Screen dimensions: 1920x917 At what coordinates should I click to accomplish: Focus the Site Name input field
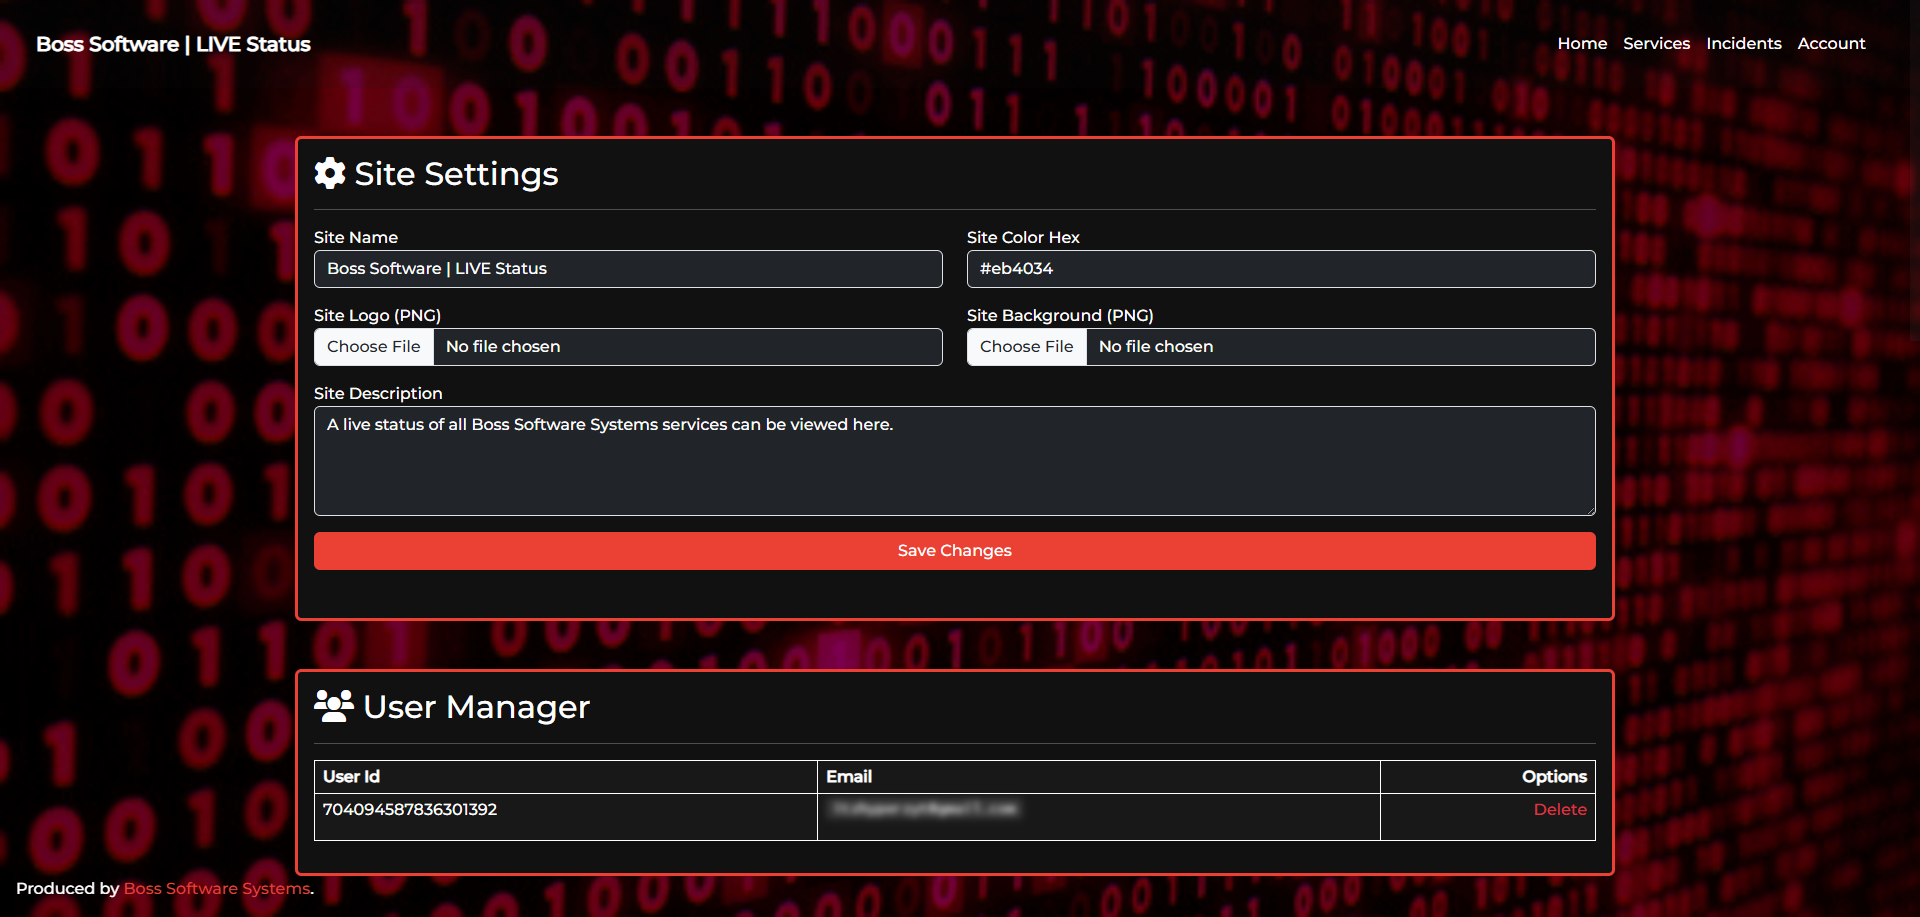(x=628, y=269)
